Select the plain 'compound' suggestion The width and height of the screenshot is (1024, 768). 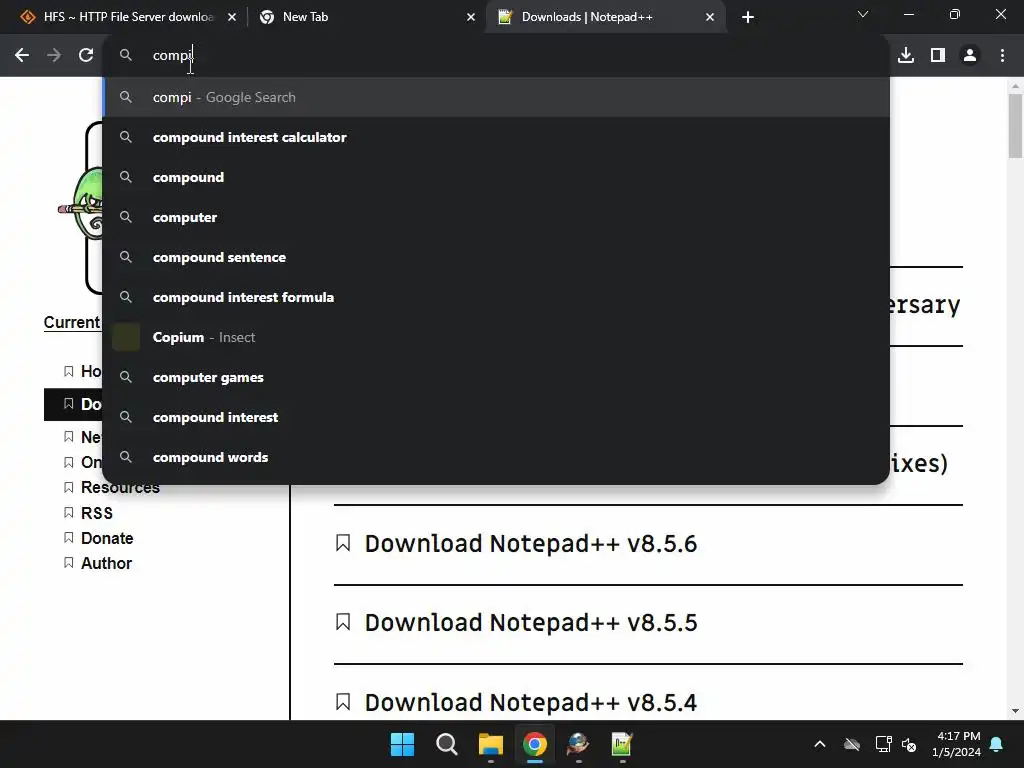496,177
